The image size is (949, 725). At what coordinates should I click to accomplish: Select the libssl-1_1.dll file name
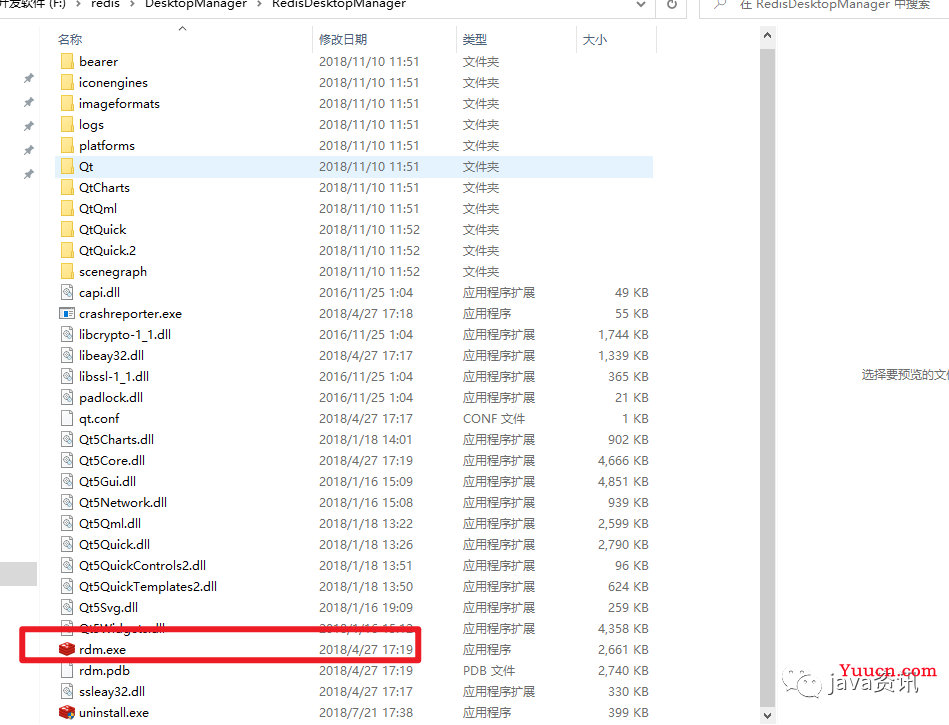[x=114, y=376]
